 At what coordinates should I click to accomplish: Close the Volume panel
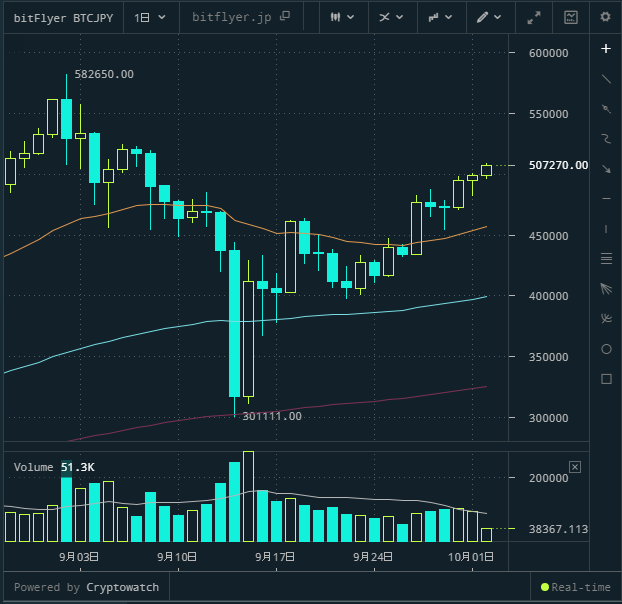click(575, 467)
